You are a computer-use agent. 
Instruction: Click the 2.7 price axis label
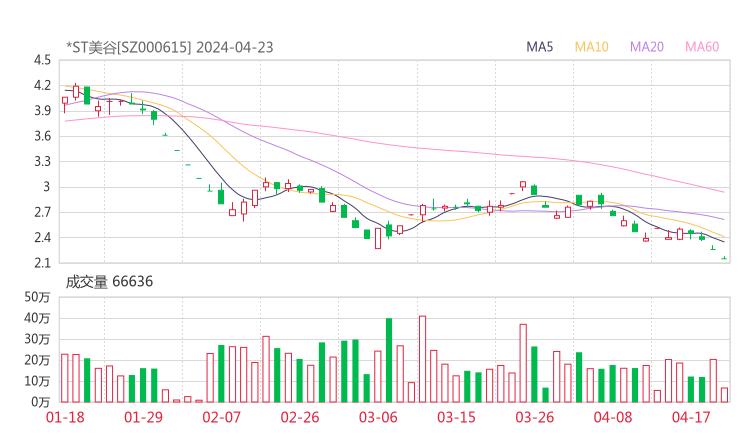[42, 212]
